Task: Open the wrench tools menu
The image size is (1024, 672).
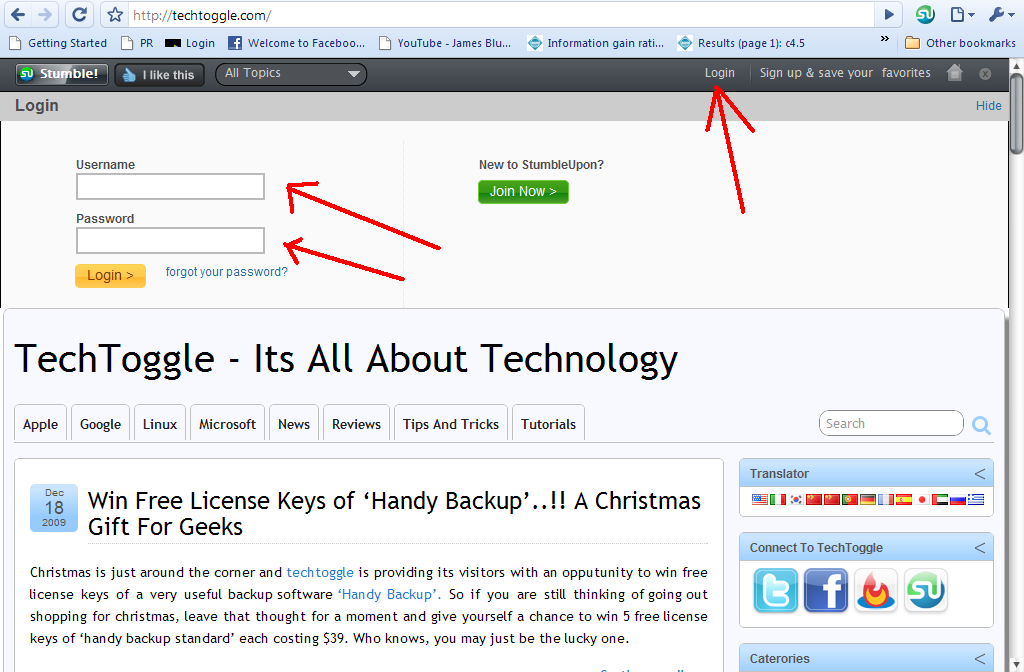Action: point(1000,14)
